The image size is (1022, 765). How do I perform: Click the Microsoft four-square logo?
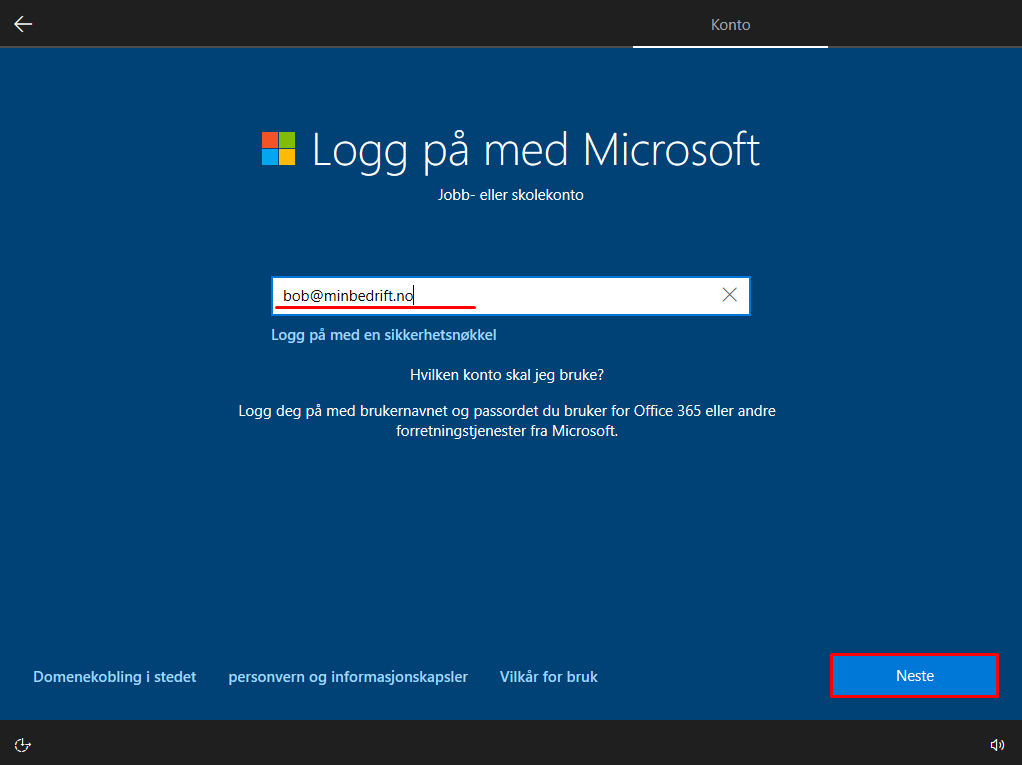click(x=278, y=149)
